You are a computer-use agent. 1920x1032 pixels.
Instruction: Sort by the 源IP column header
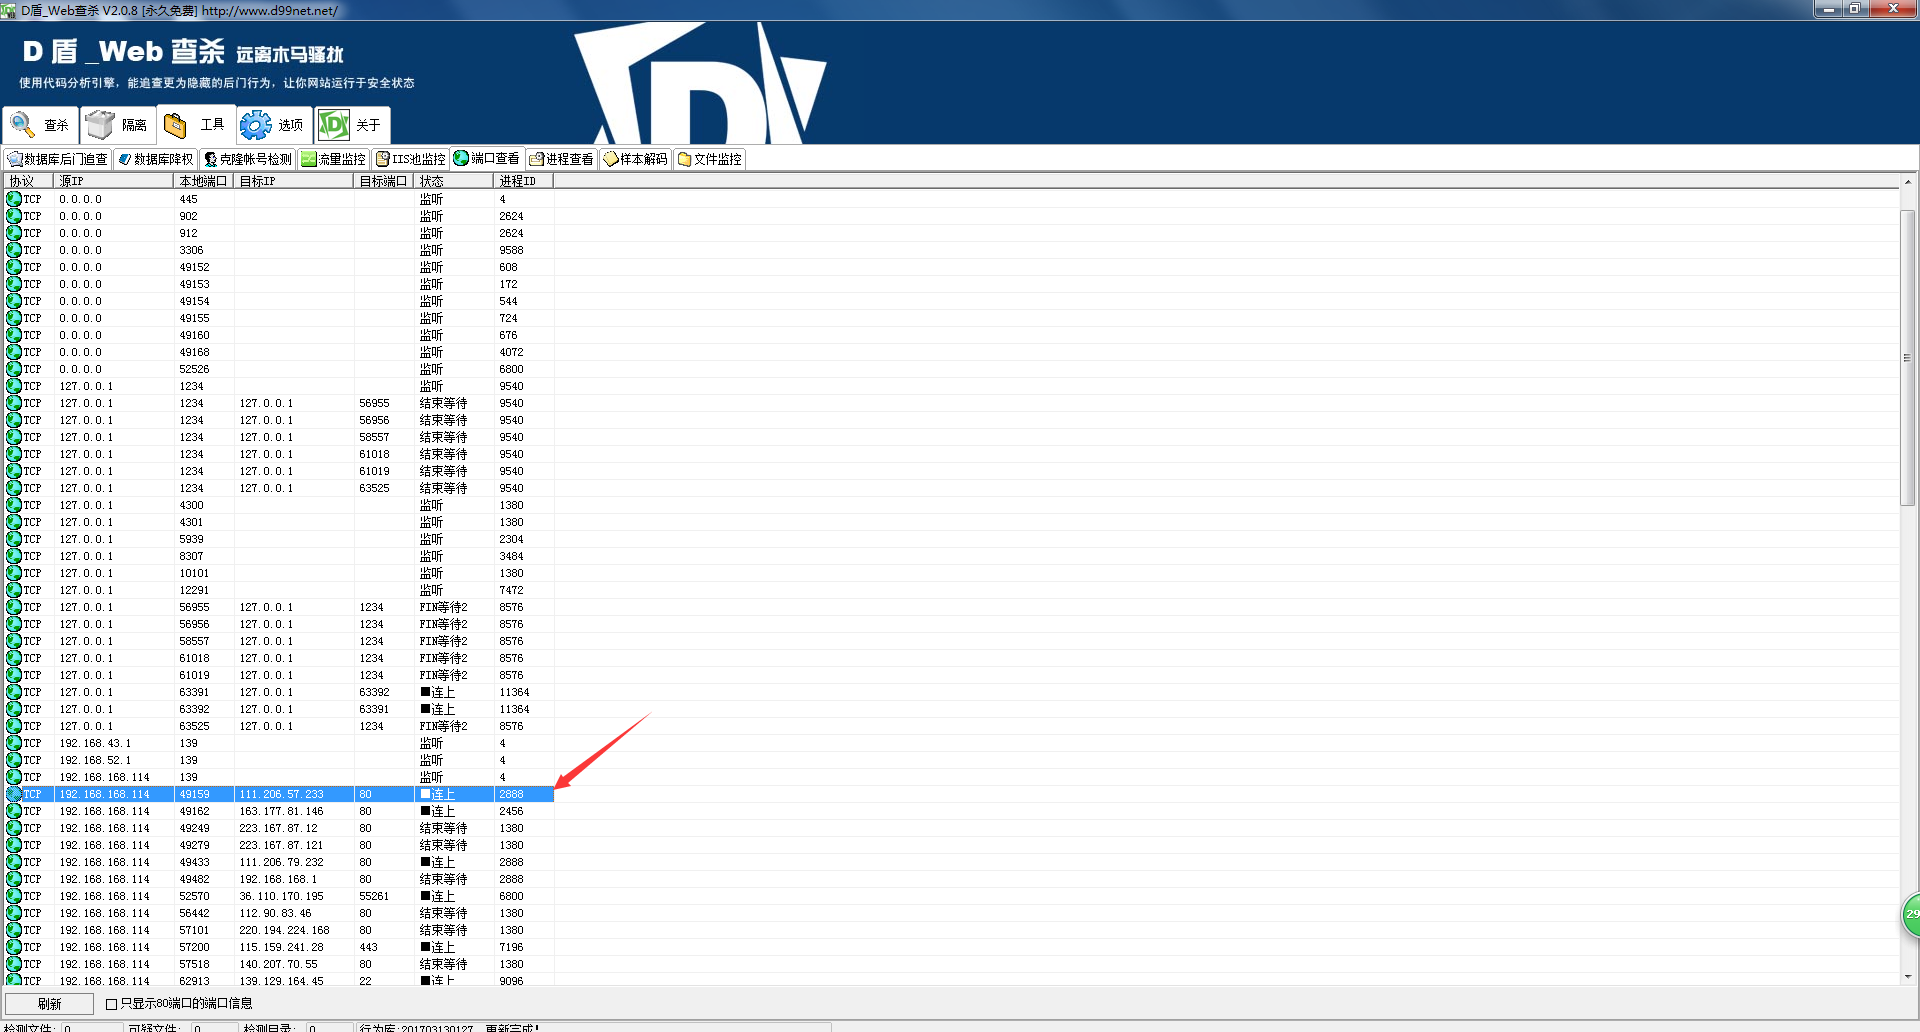pos(114,181)
